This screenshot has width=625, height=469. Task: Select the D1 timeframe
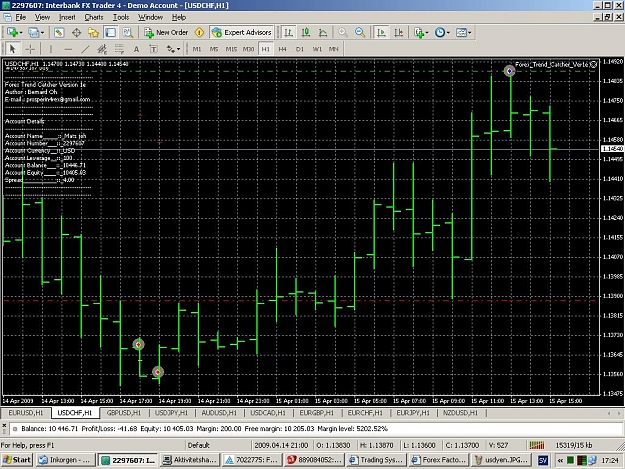tap(300, 49)
